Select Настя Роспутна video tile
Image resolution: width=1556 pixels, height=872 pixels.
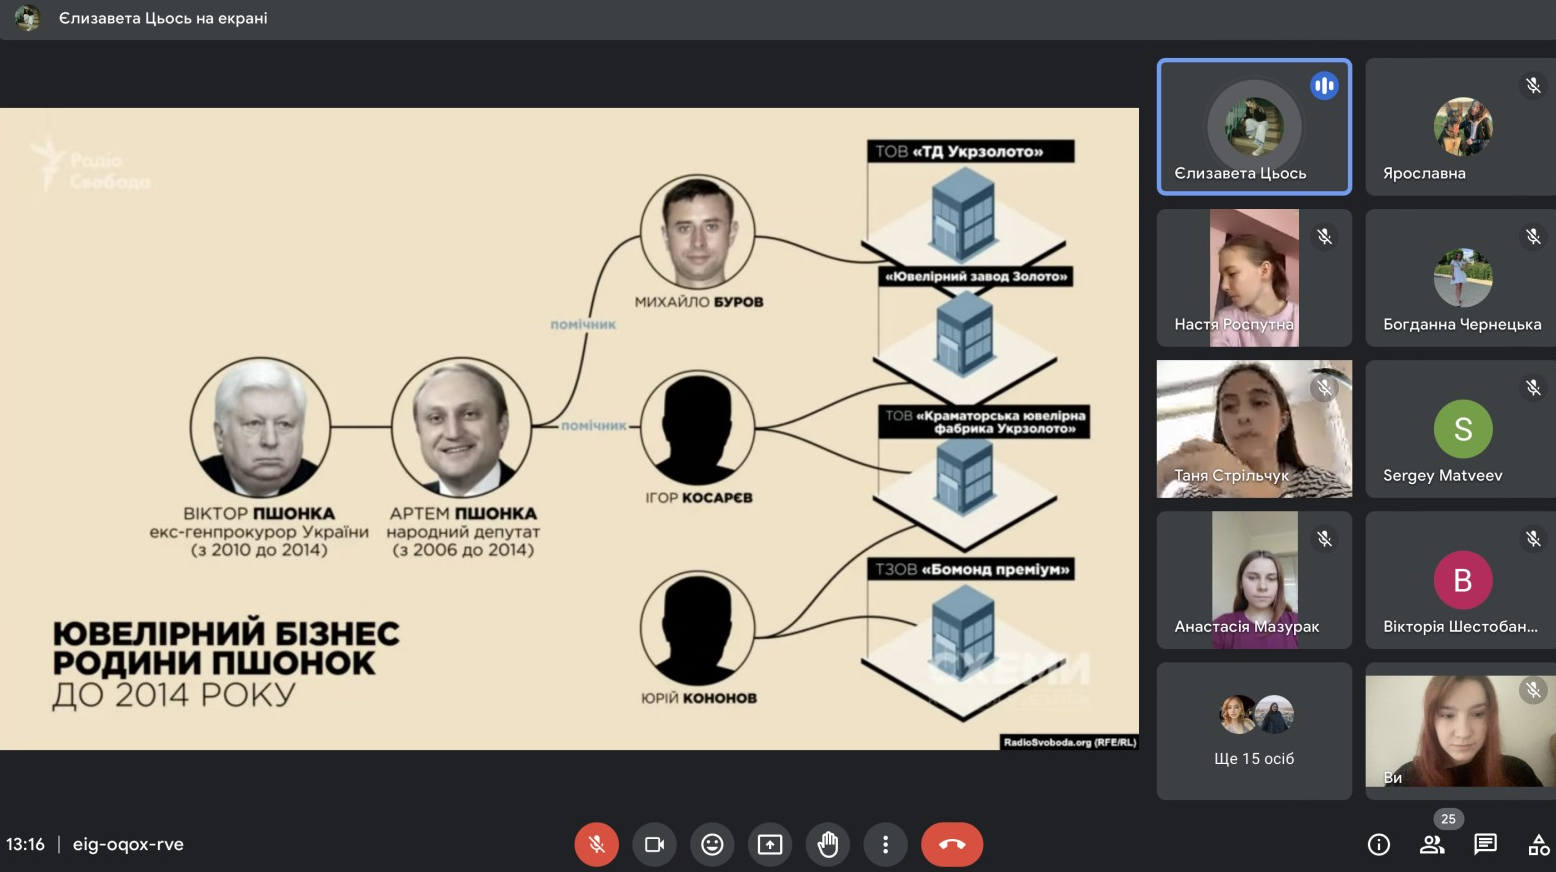coord(1254,278)
